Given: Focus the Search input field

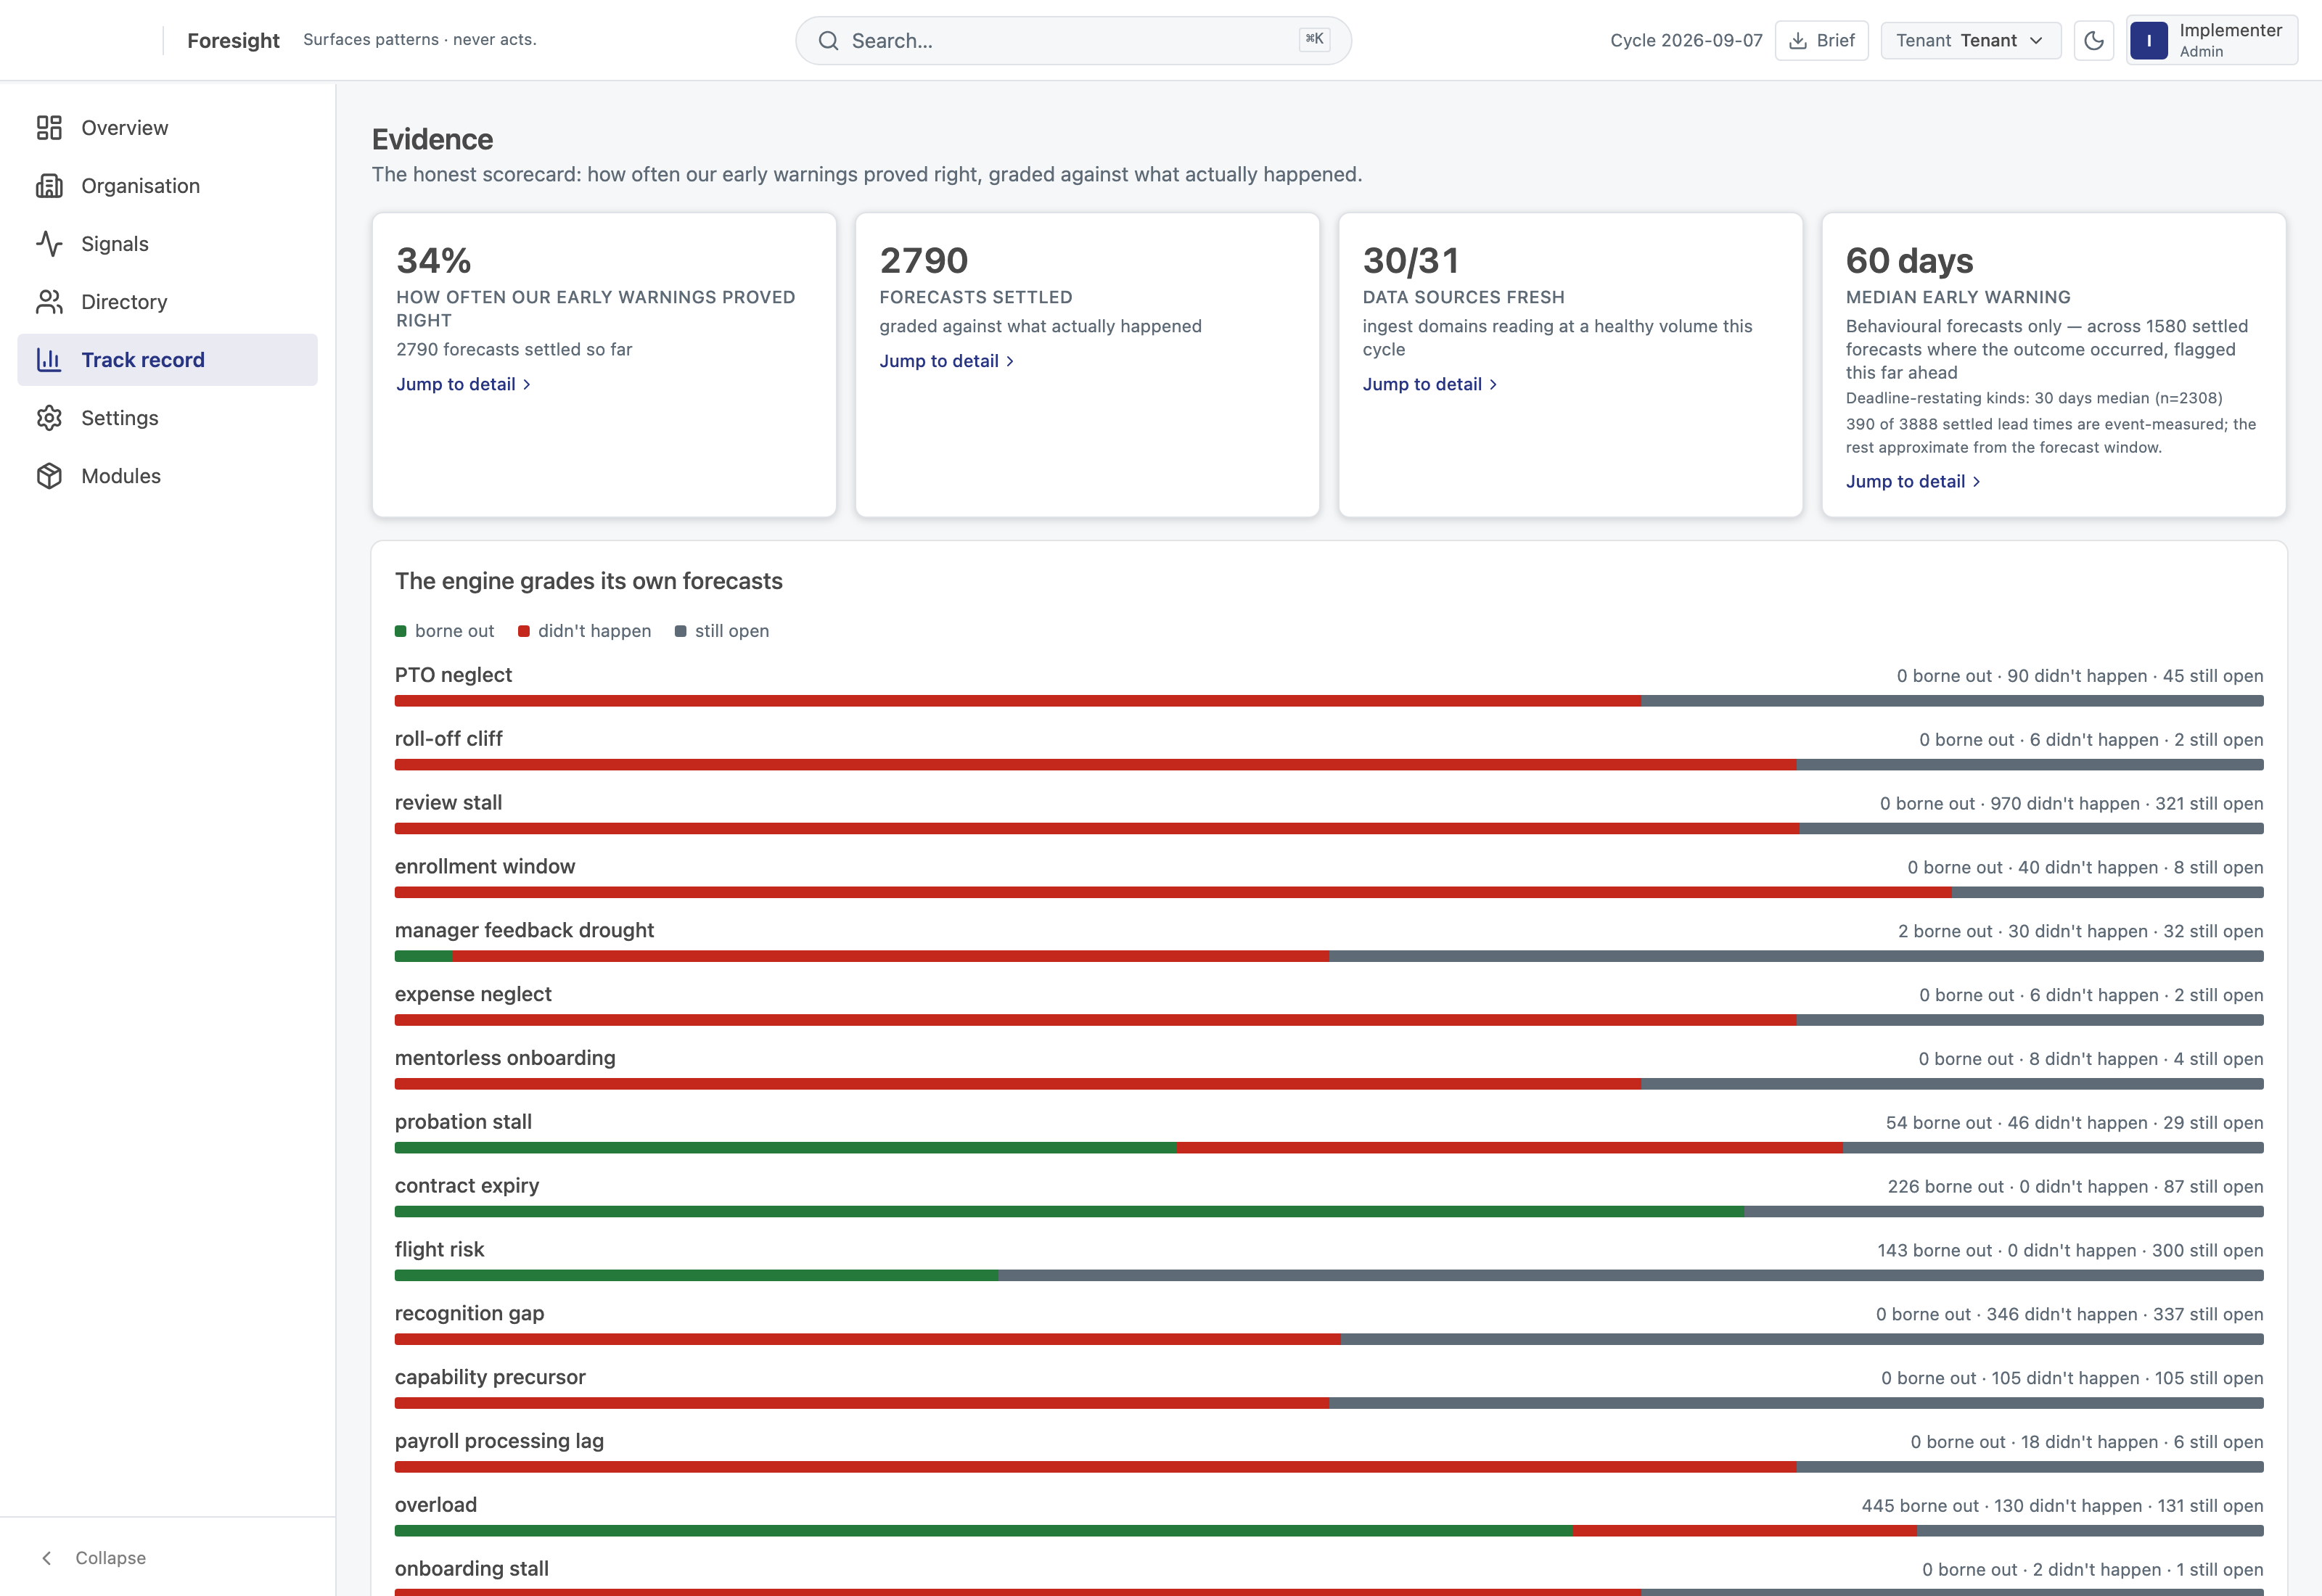Looking at the screenshot, I should (1073, 41).
